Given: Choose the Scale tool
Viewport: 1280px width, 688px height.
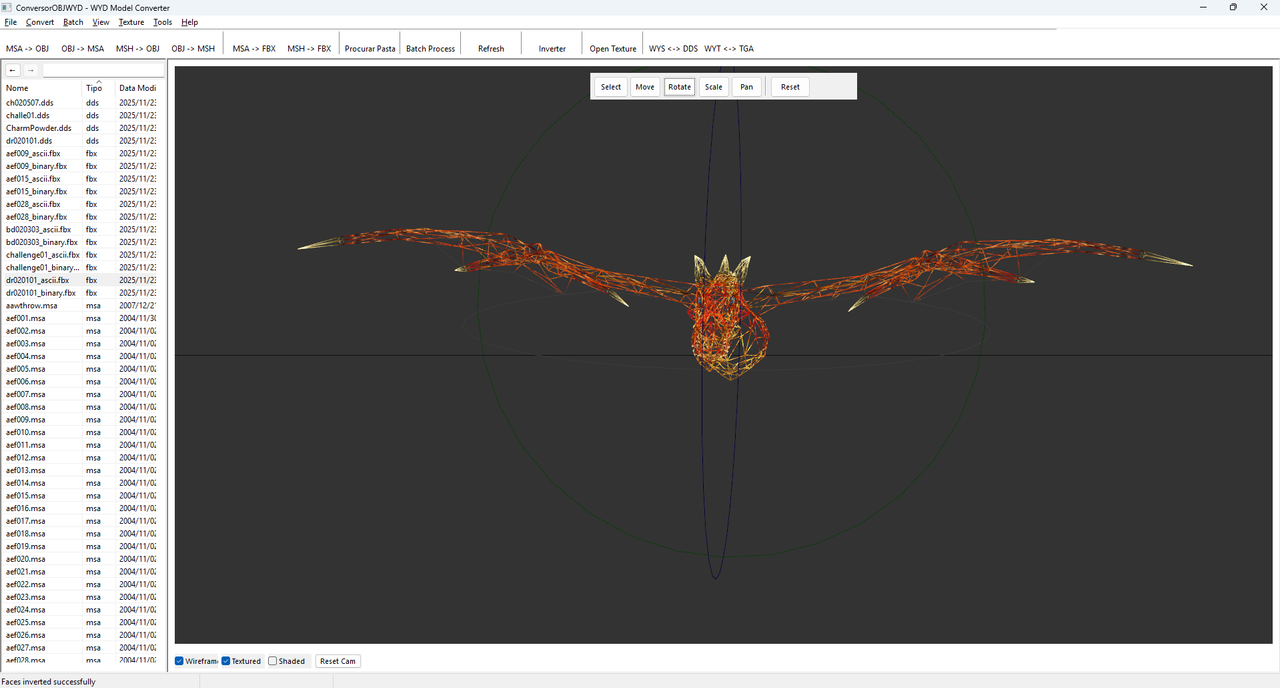Looking at the screenshot, I should pos(713,87).
